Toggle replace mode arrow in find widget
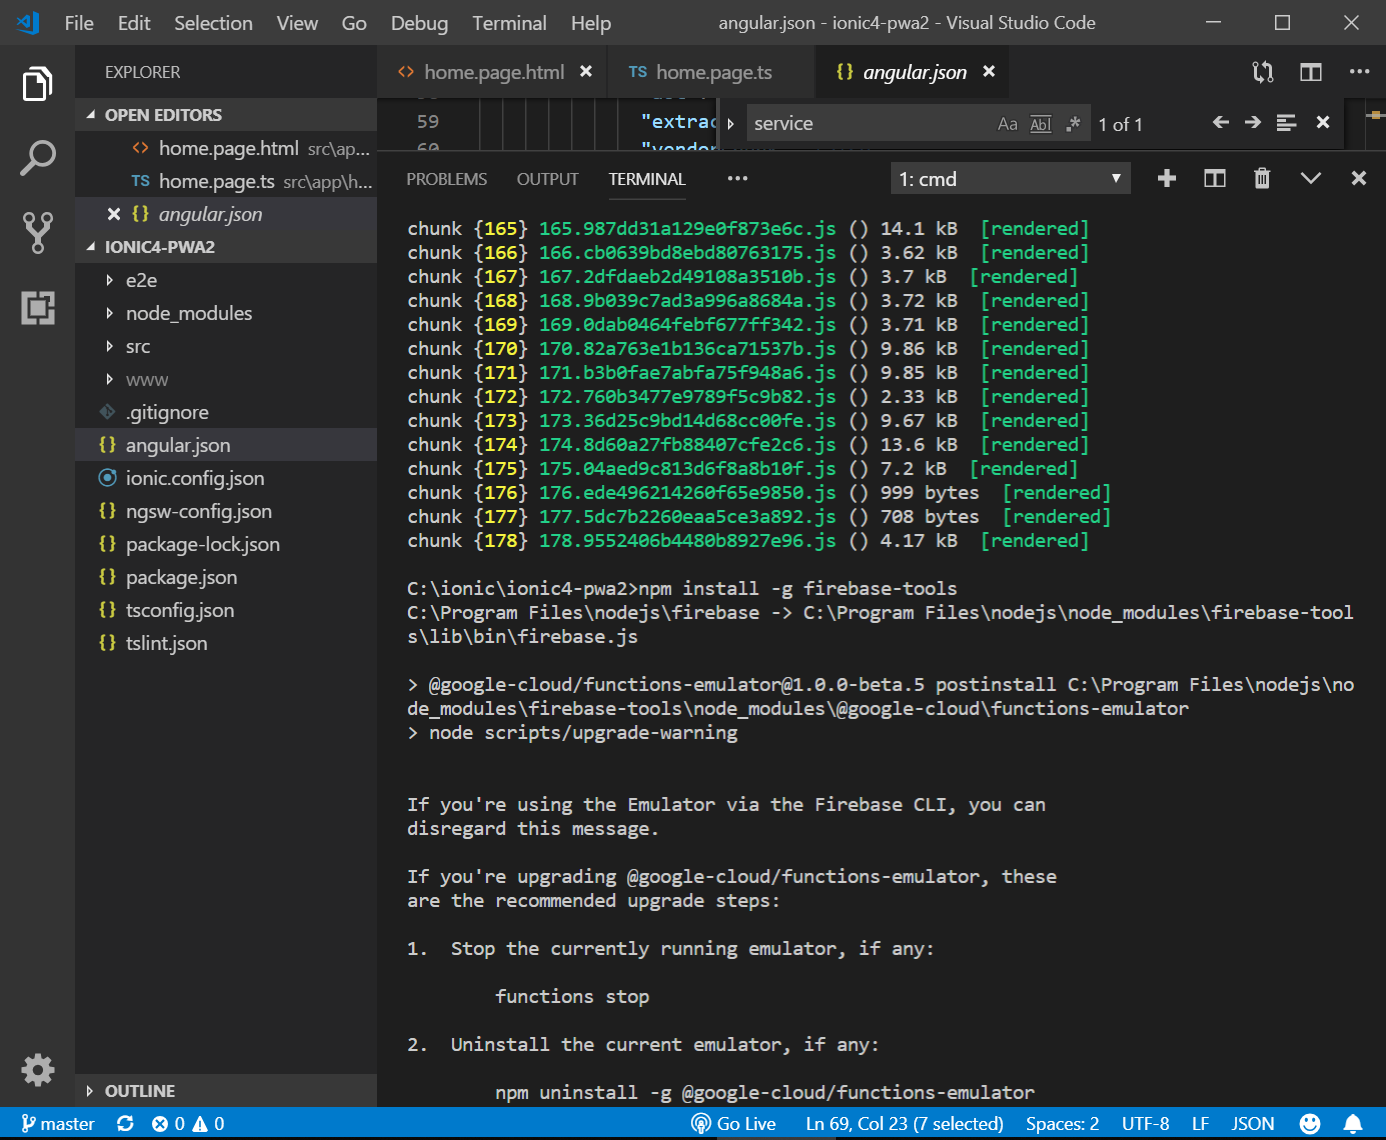This screenshot has height=1140, width=1386. pos(731,124)
